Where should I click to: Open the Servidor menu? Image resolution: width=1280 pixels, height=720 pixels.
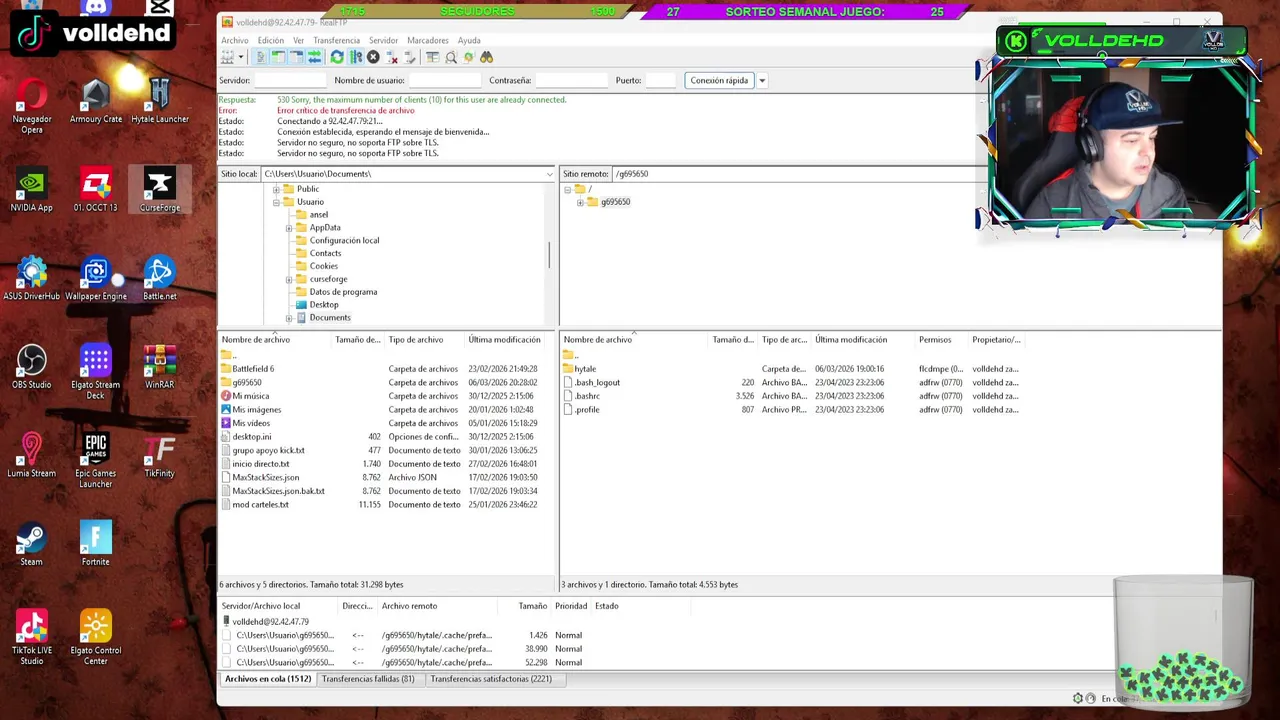click(383, 41)
